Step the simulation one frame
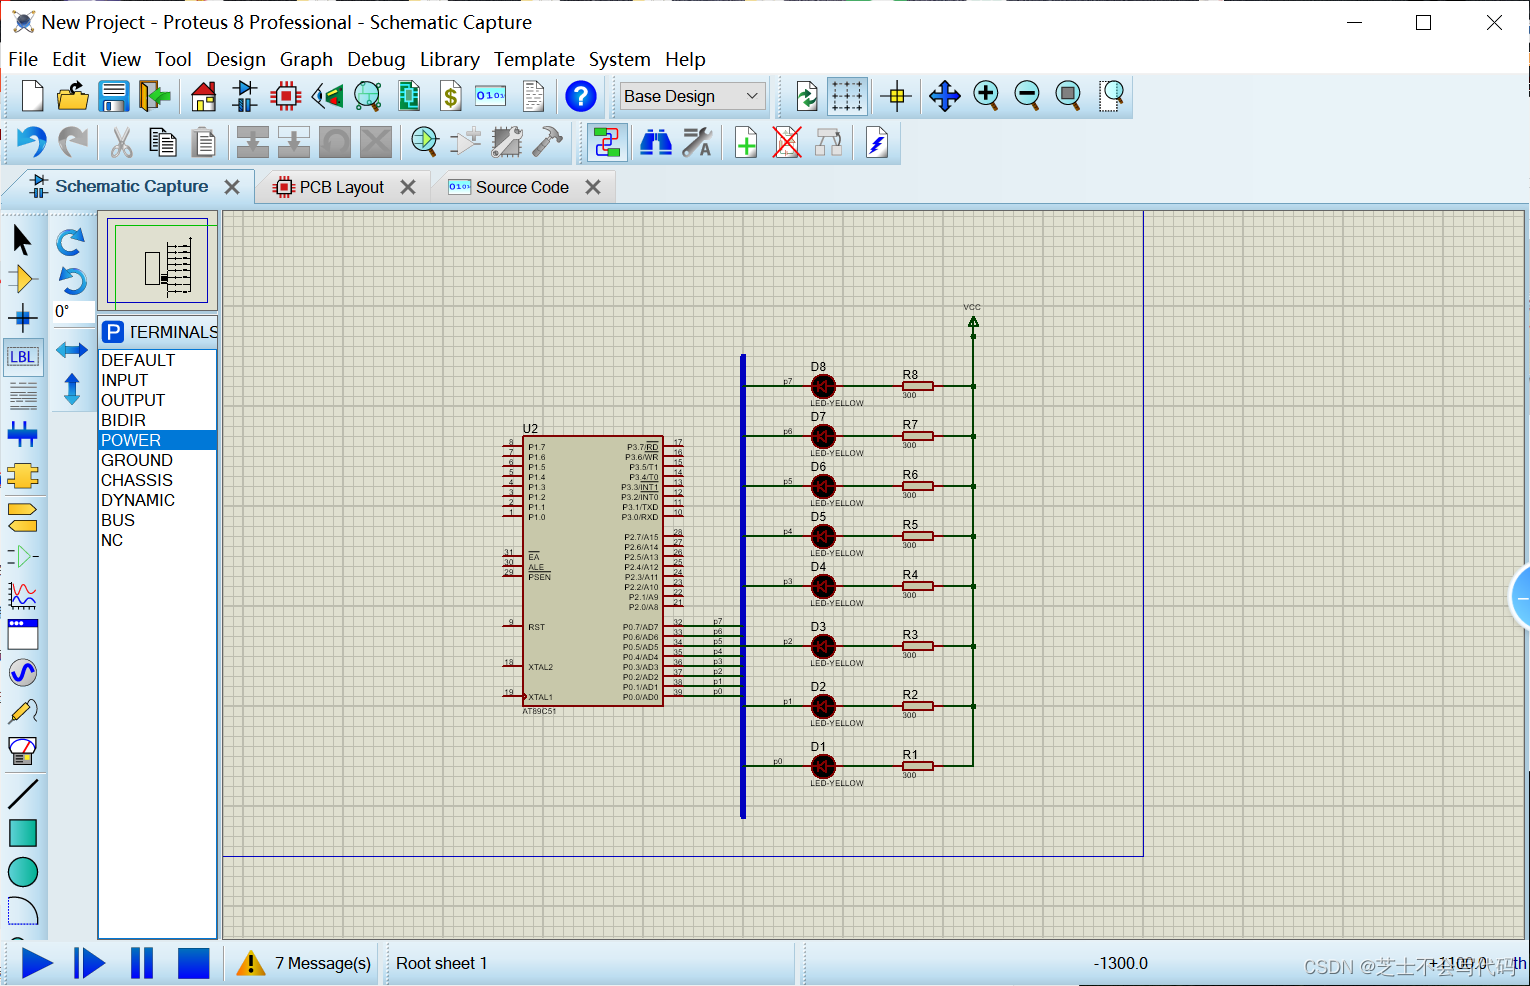 [x=89, y=963]
